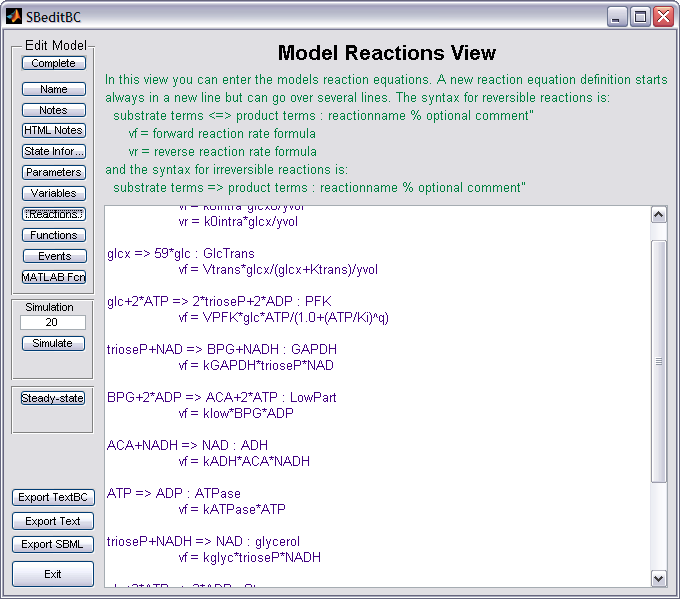Viewport: 680px width, 599px height.
Task: Open the Variables view
Action: [53, 193]
